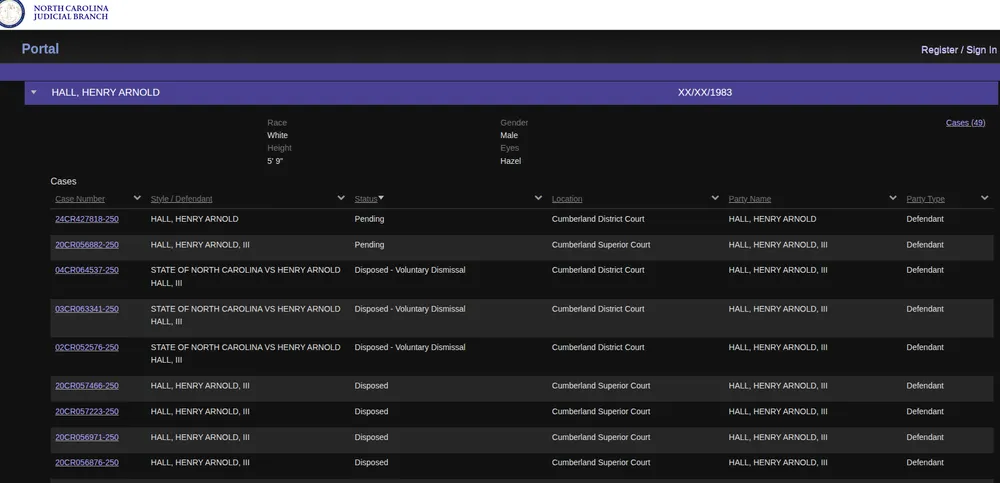
Task: Open case 02CR052576-250
Action: (x=87, y=348)
